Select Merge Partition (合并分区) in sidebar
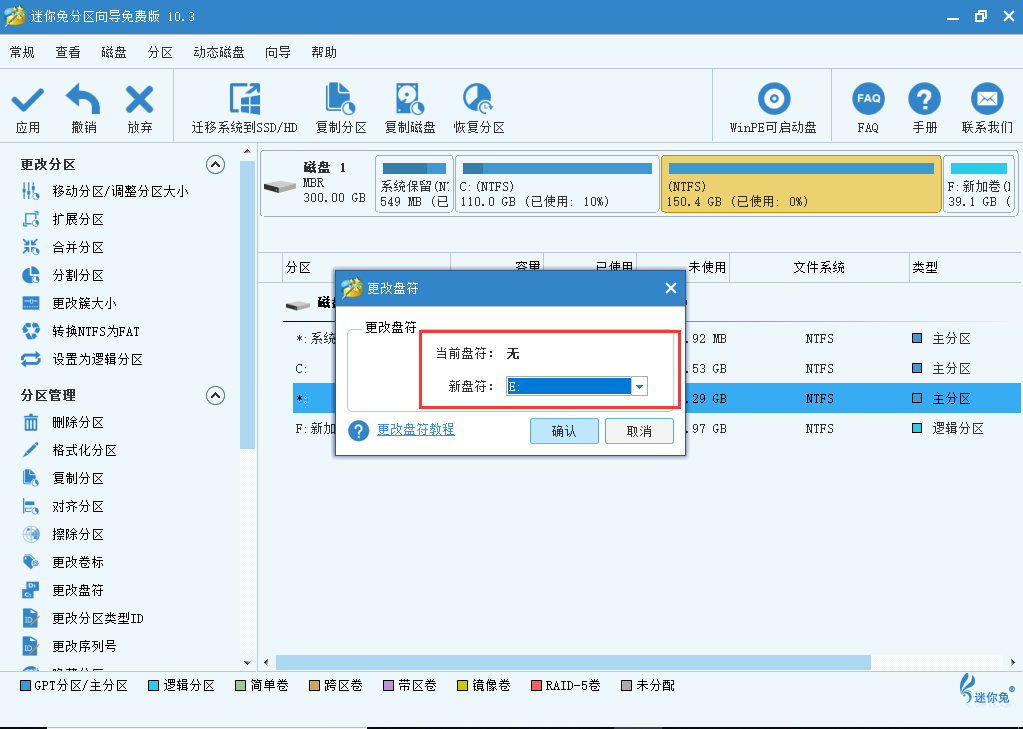 [63, 247]
